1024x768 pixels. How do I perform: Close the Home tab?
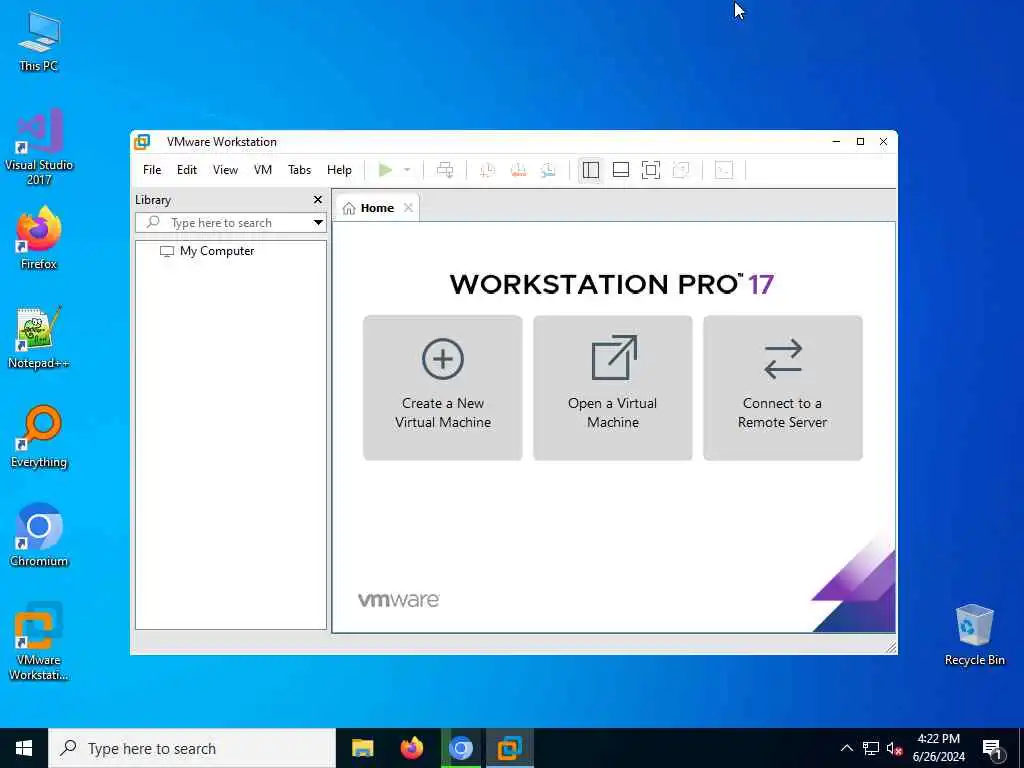[408, 208]
